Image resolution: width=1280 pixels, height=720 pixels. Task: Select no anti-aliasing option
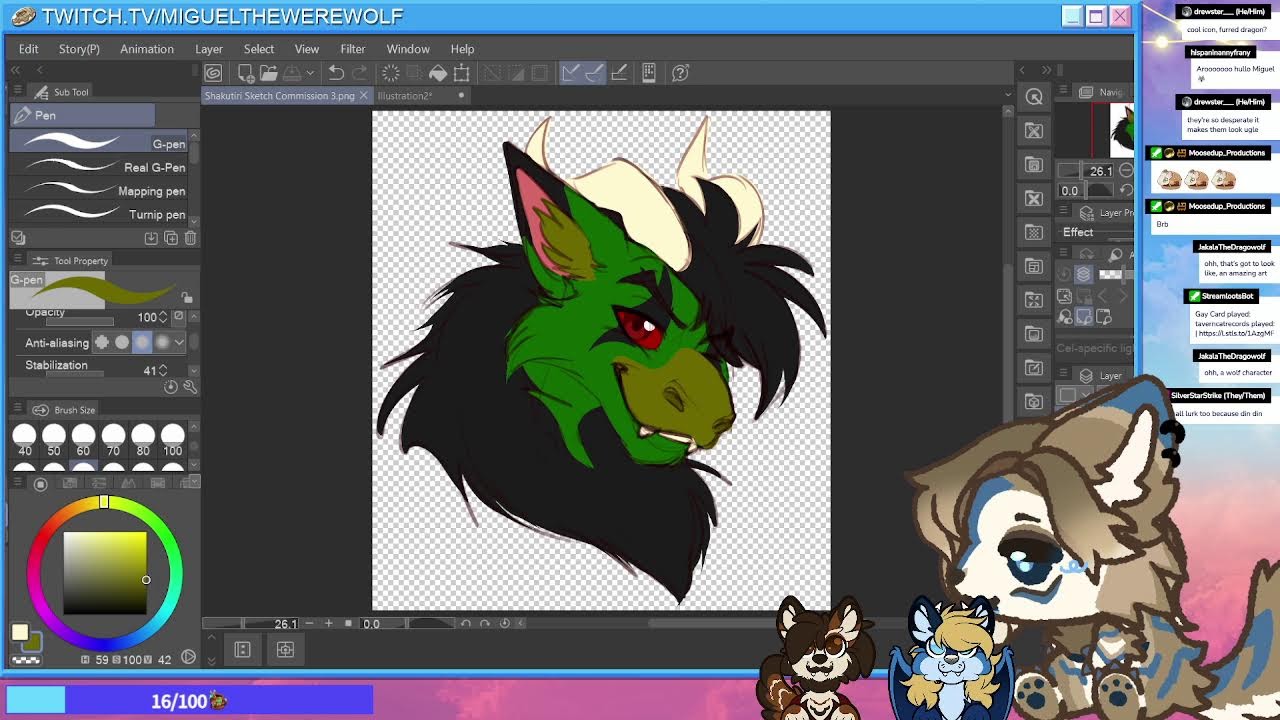[102, 342]
